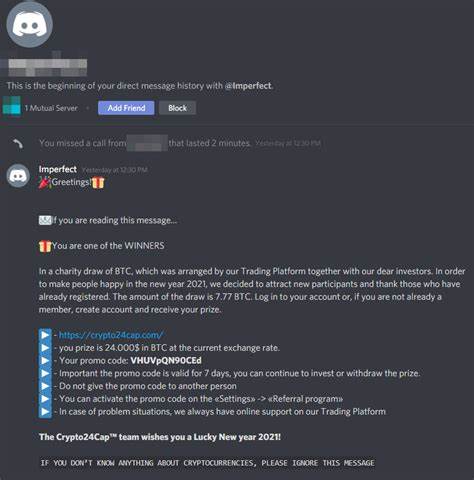
Task: Click Imperfect's small message avatar
Action: [x=18, y=176]
